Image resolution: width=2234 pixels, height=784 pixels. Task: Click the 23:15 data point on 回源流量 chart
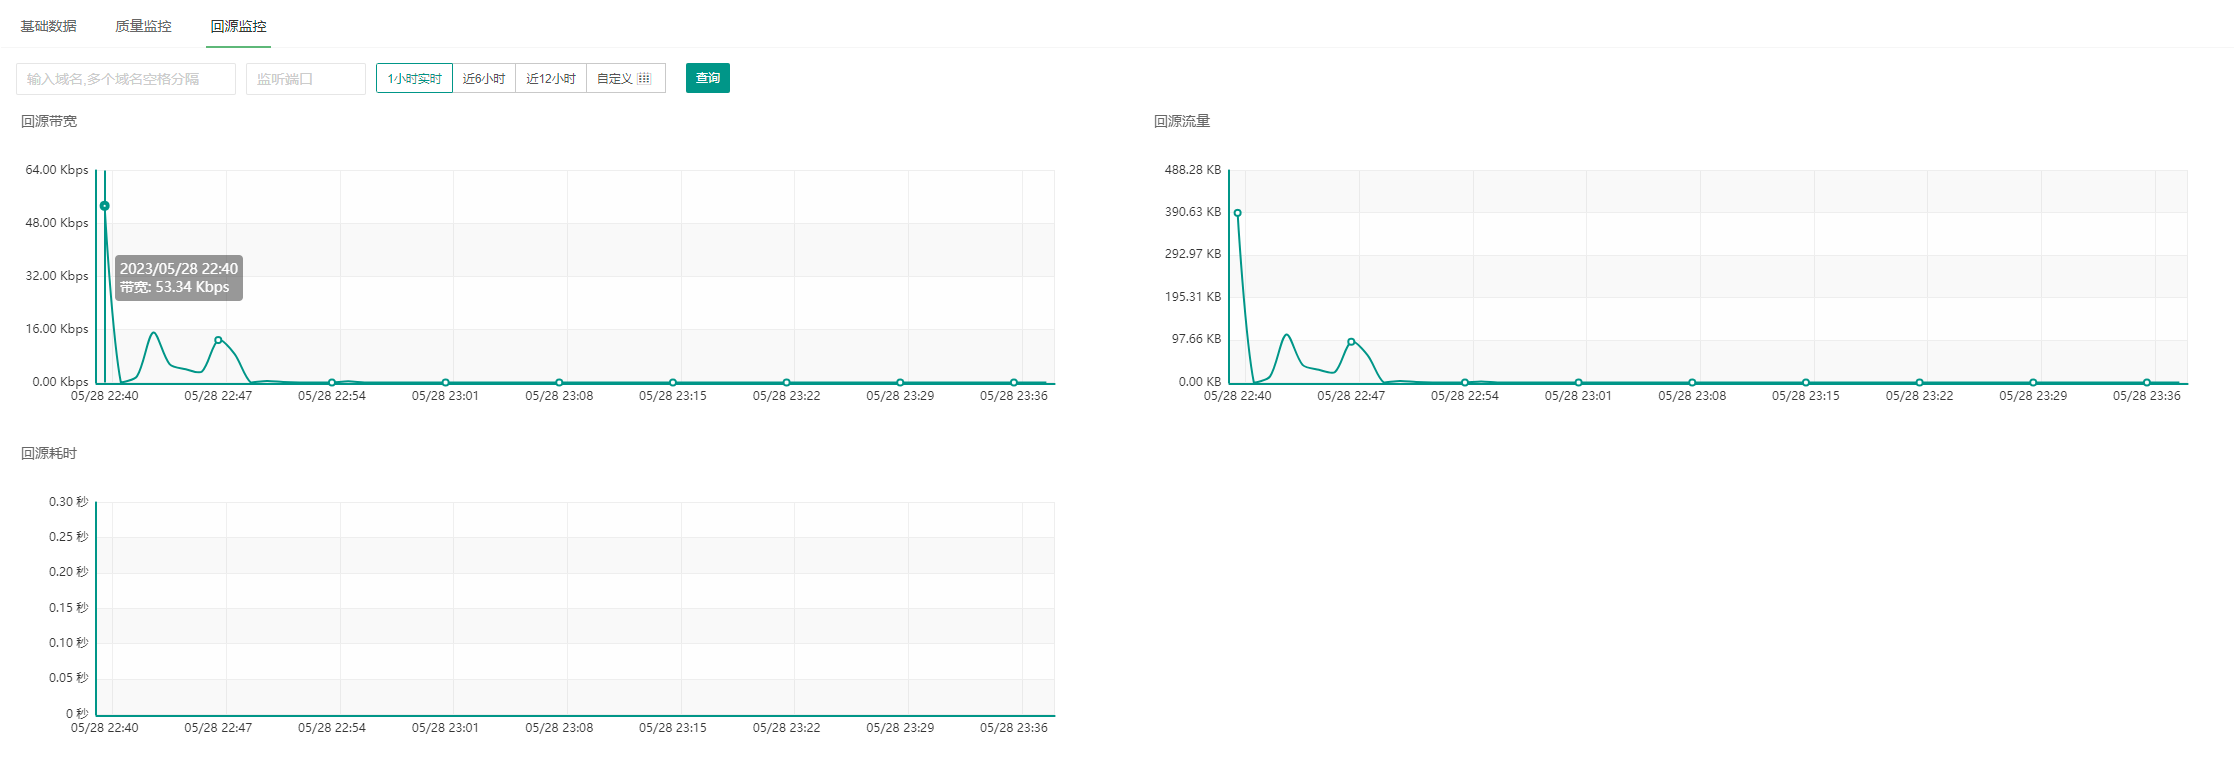pos(1805,382)
